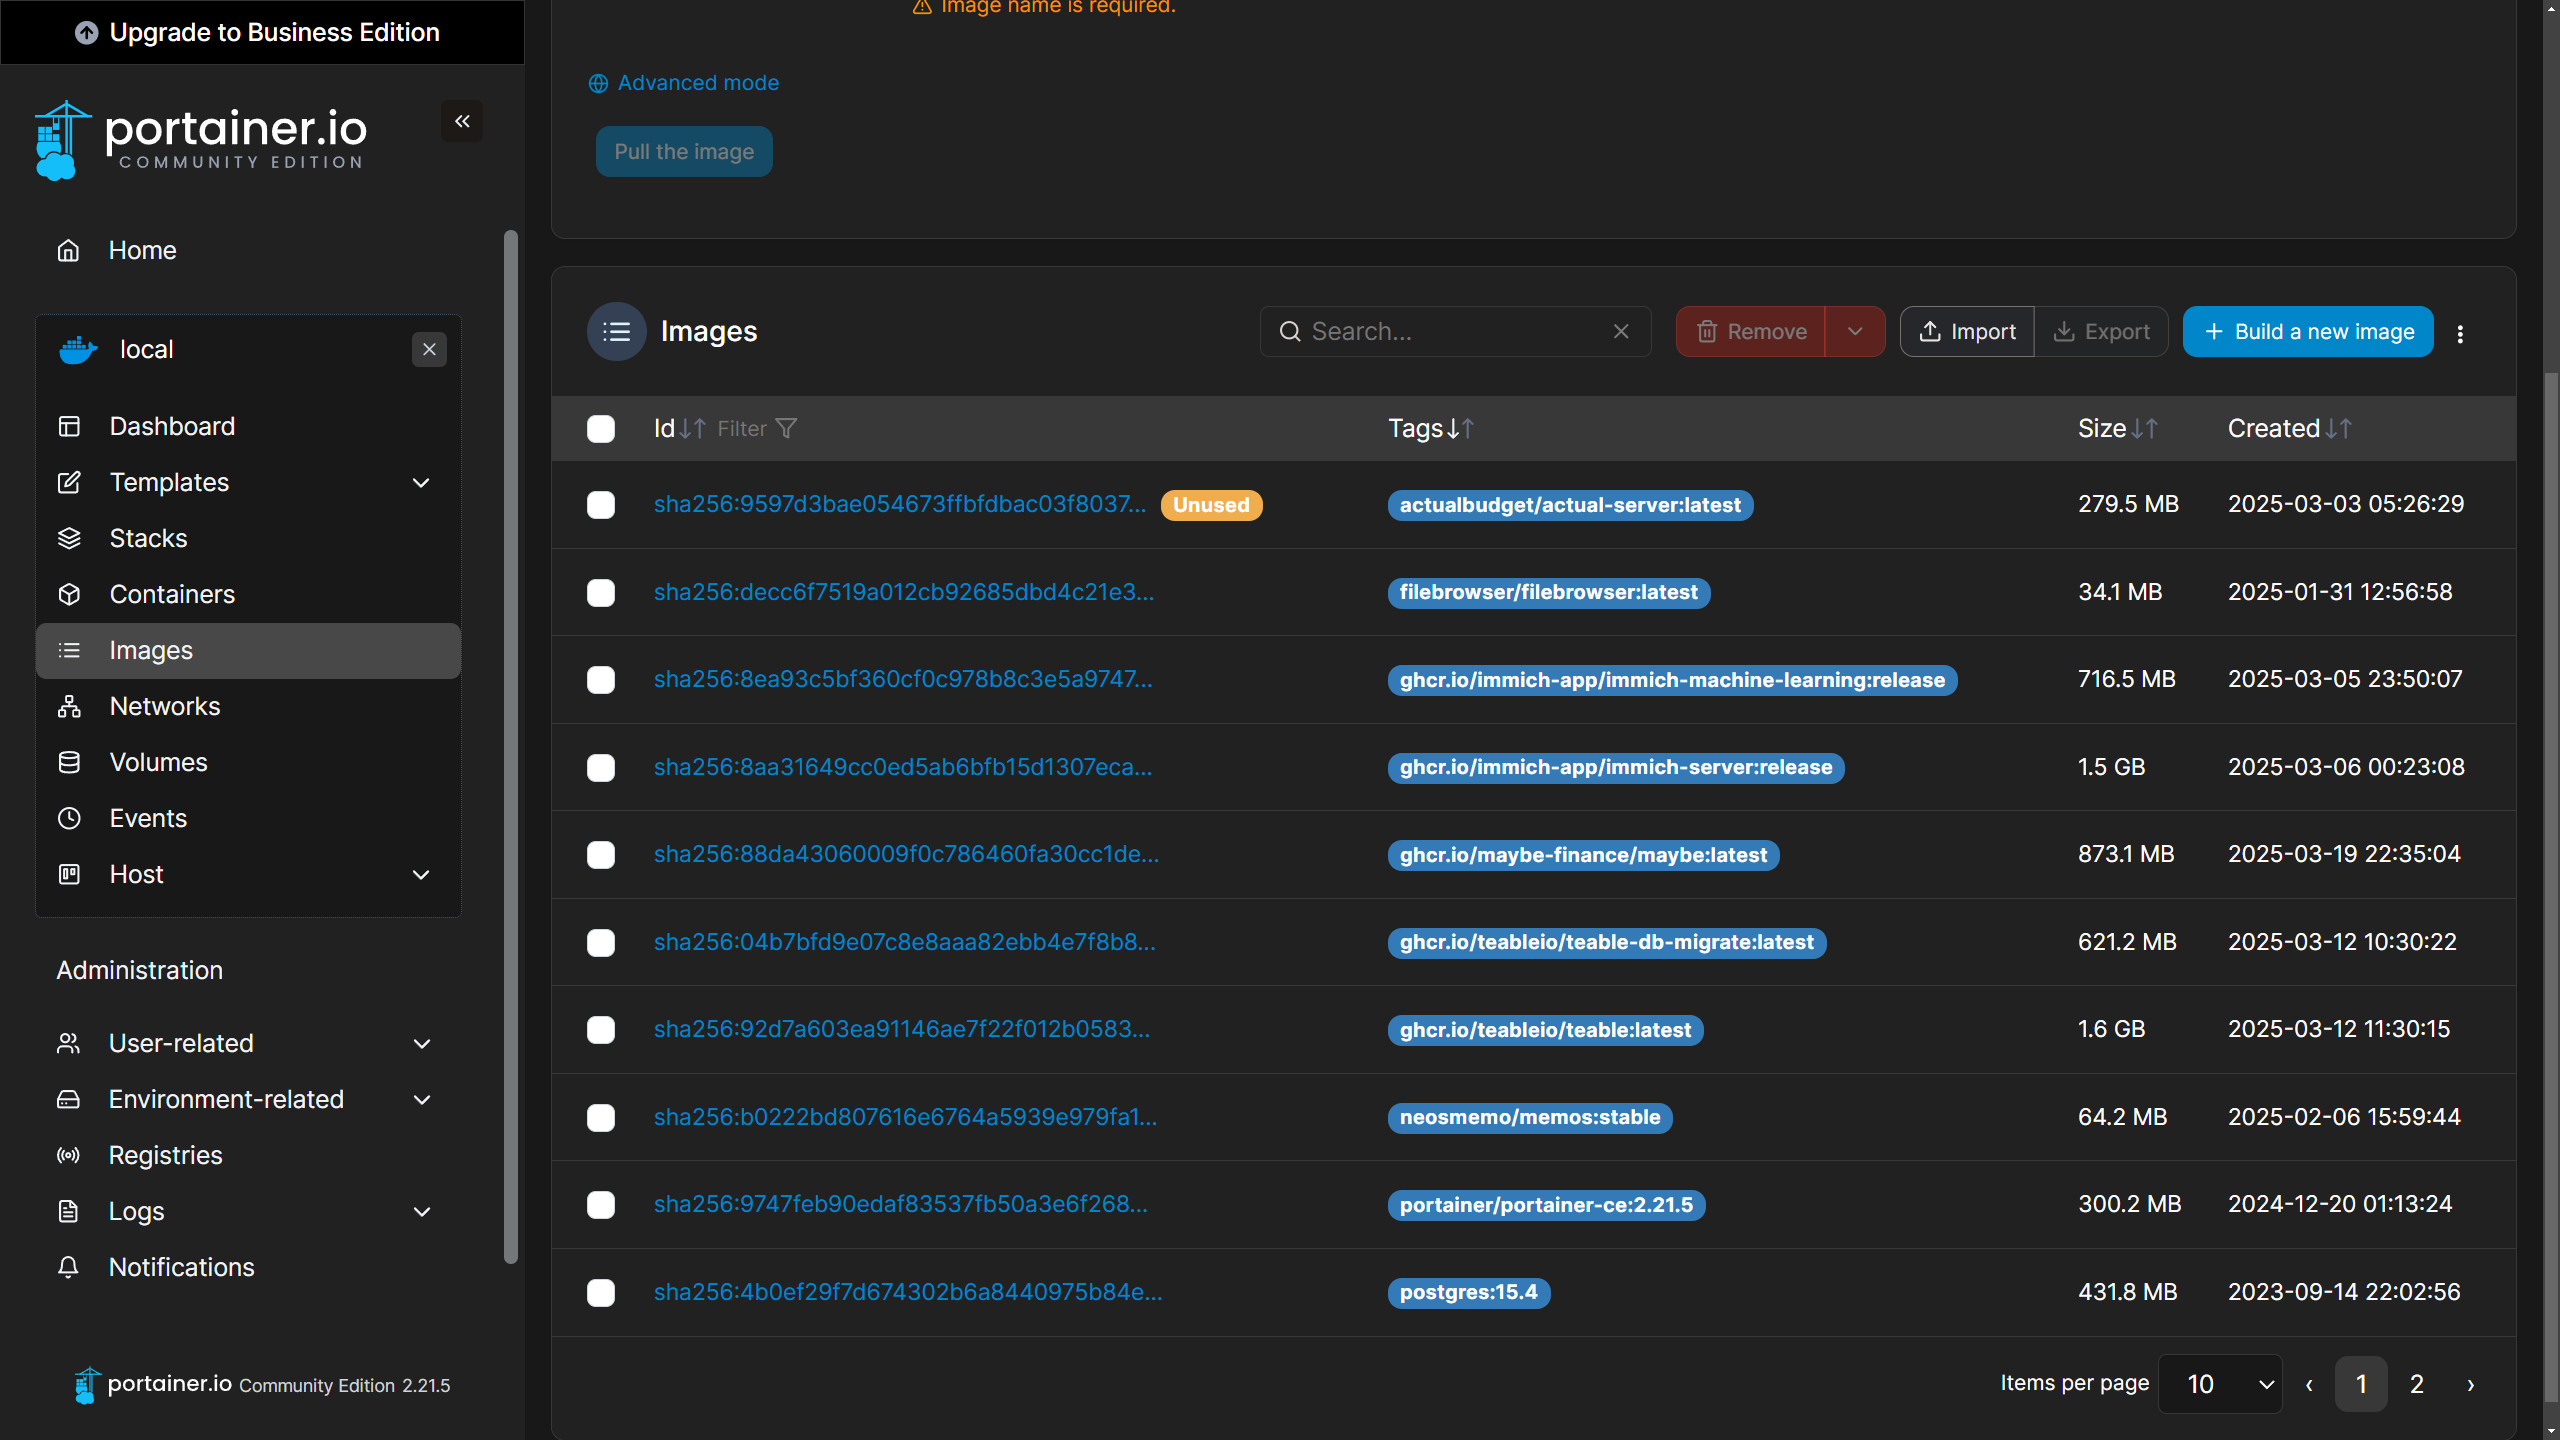Check the immich-machine-learning image row

pyautogui.click(x=601, y=679)
